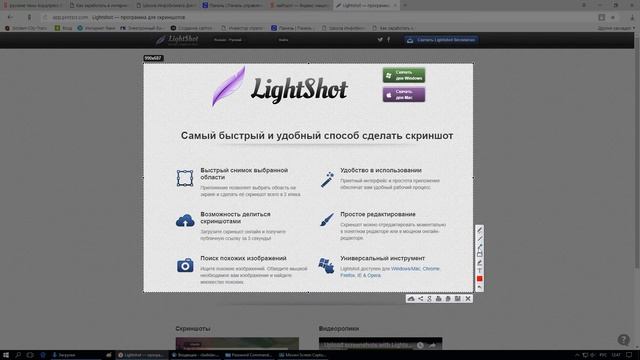
Task: Share the screenshot on social networks
Action: [x=420, y=299]
